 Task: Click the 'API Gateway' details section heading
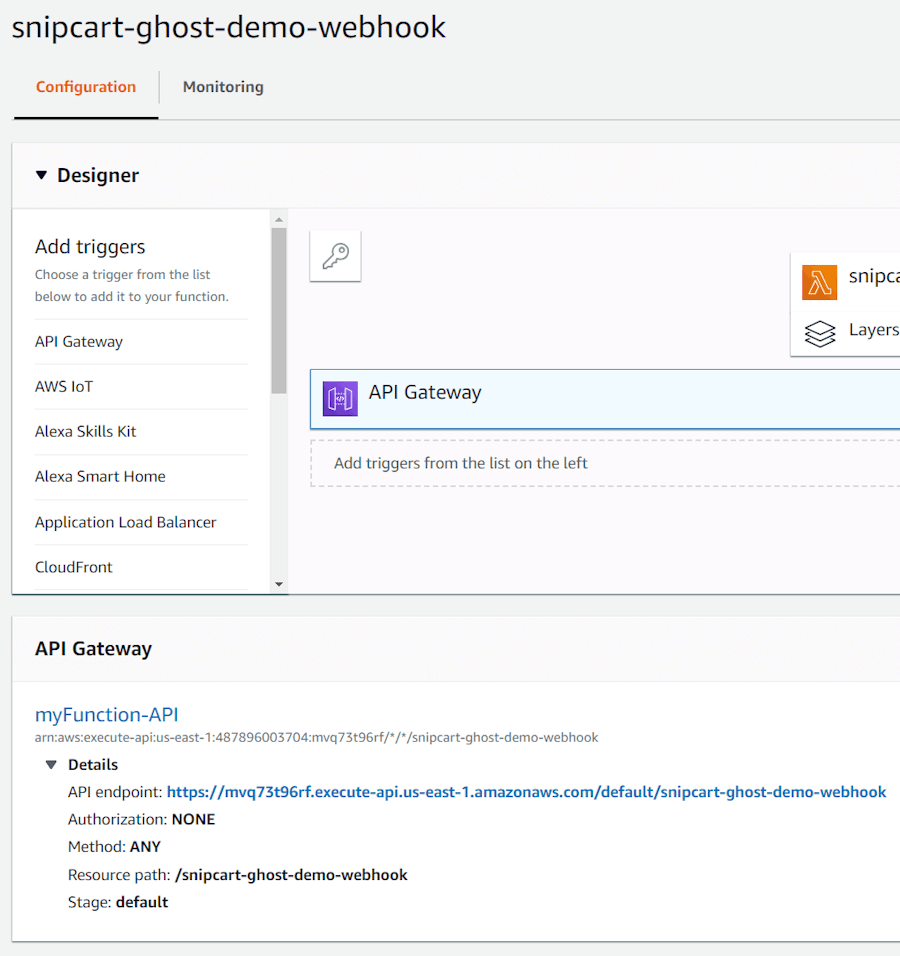click(x=93, y=649)
